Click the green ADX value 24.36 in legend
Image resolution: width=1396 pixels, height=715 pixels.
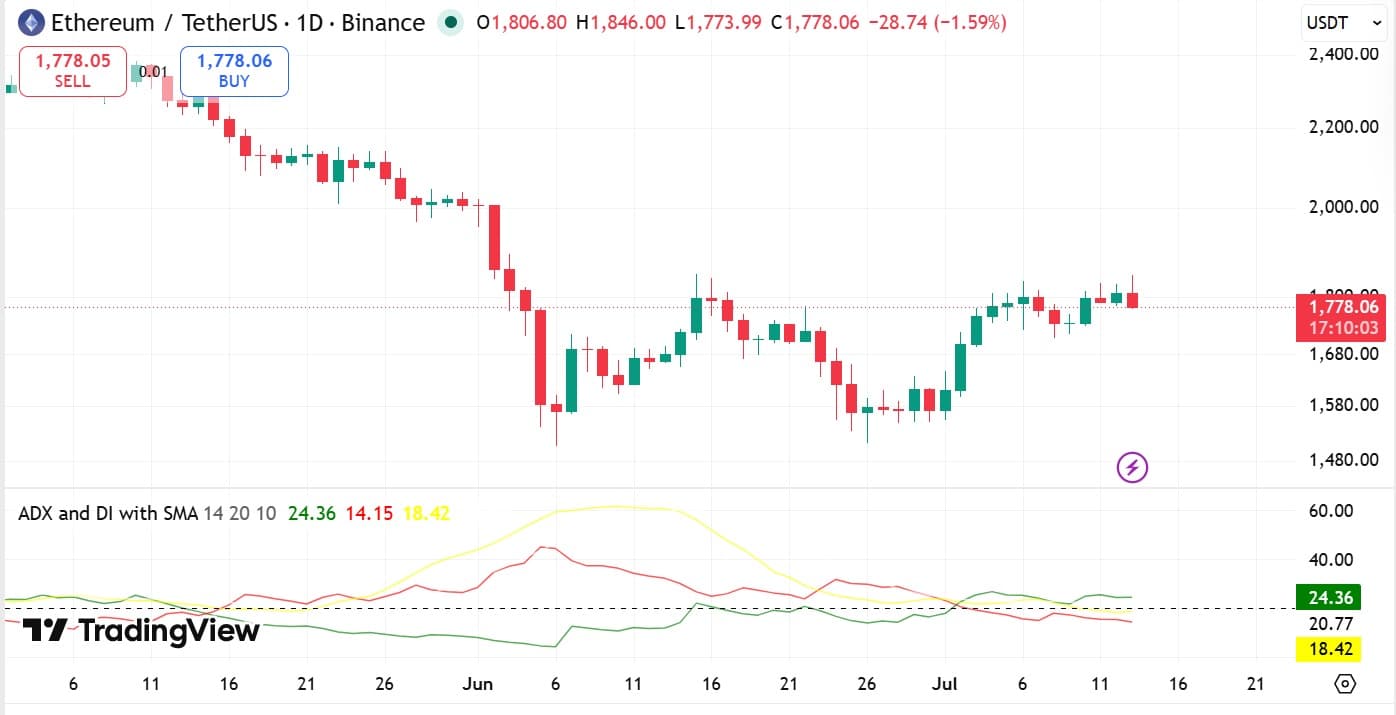[311, 513]
